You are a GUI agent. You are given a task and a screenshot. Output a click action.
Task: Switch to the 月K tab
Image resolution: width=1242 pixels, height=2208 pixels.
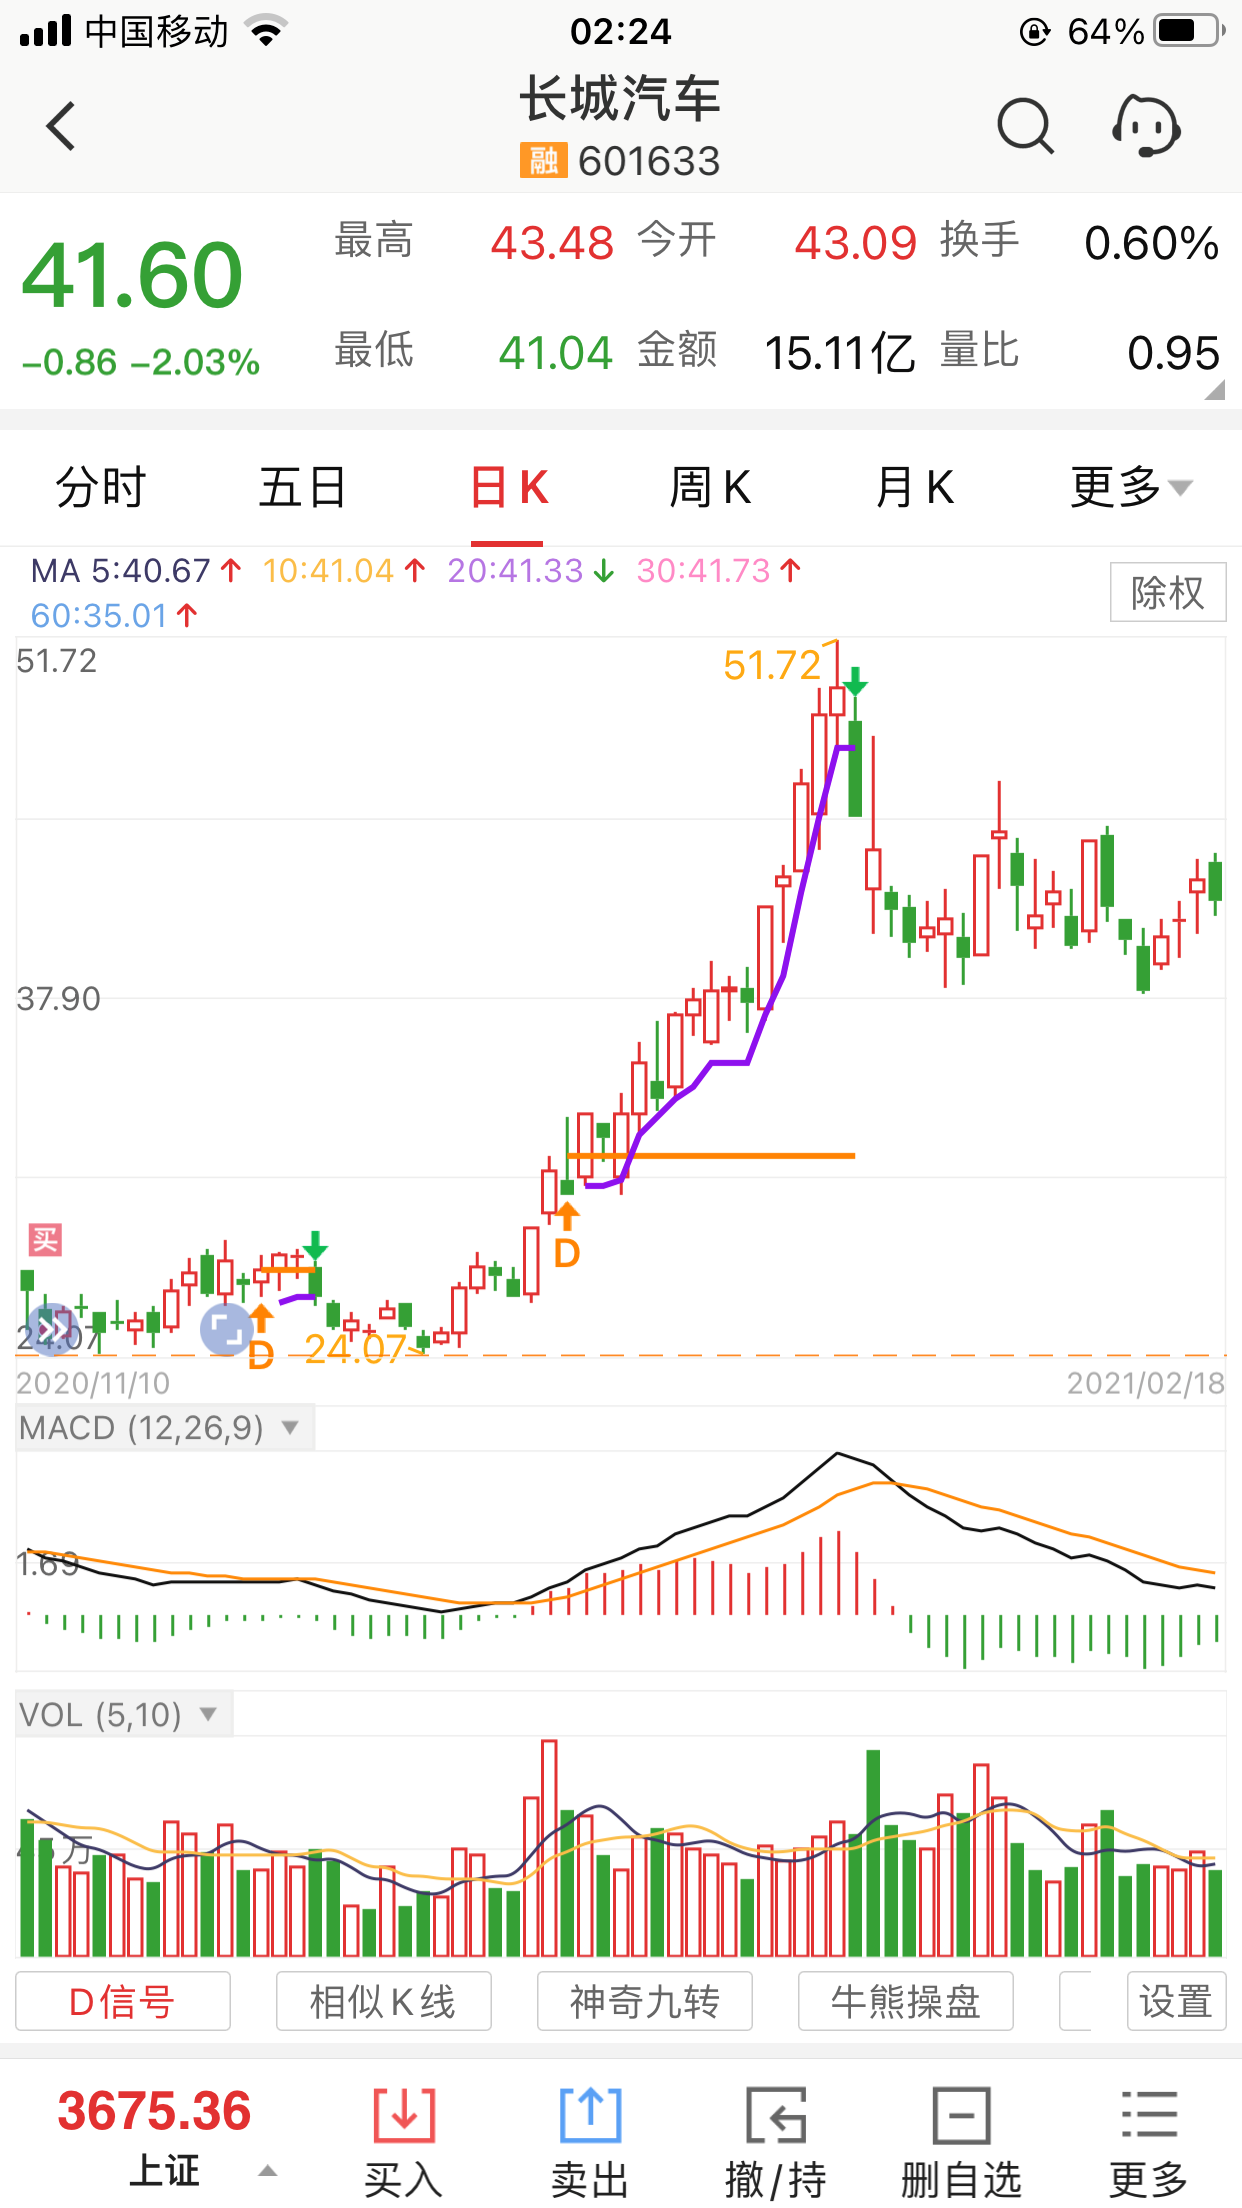coord(914,488)
